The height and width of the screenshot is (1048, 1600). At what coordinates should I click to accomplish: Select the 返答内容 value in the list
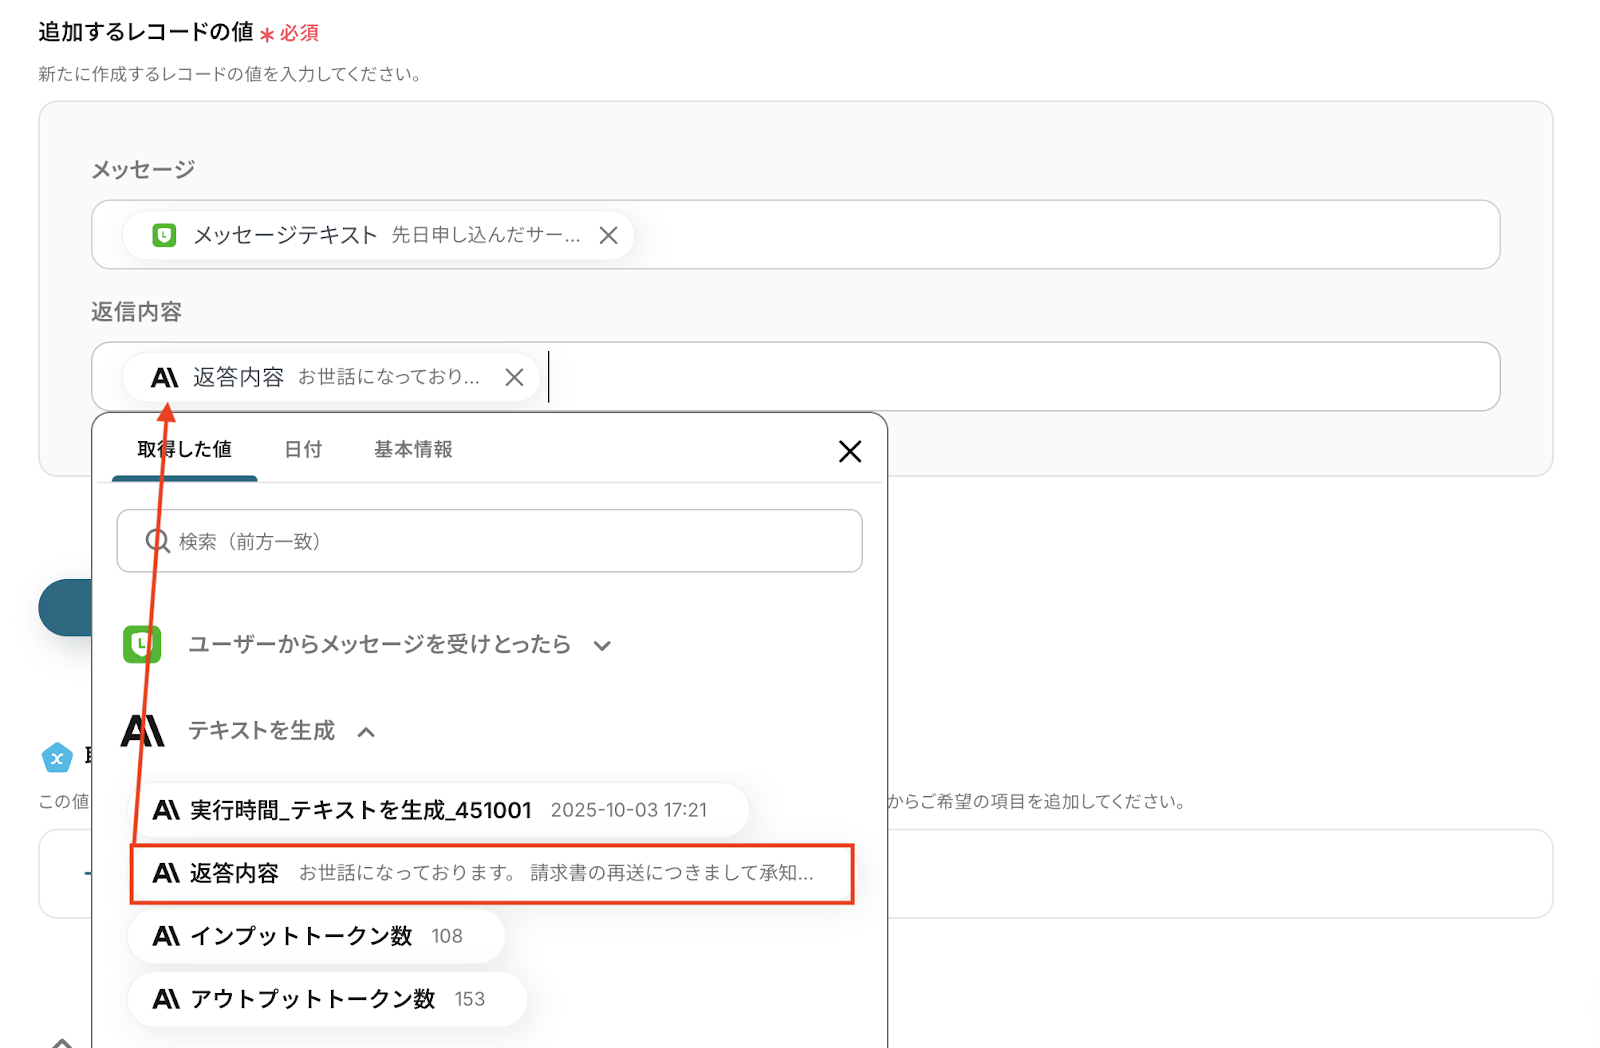point(492,873)
